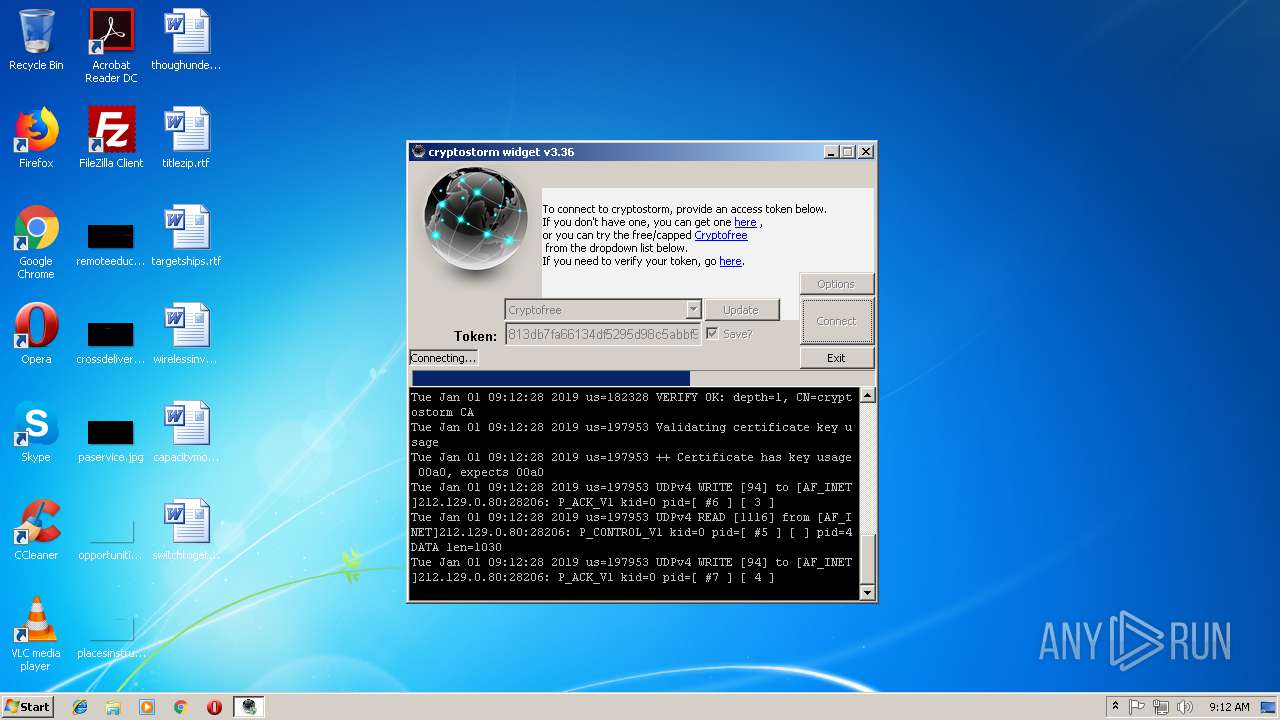Open Opera from the taskbar

tap(214, 707)
